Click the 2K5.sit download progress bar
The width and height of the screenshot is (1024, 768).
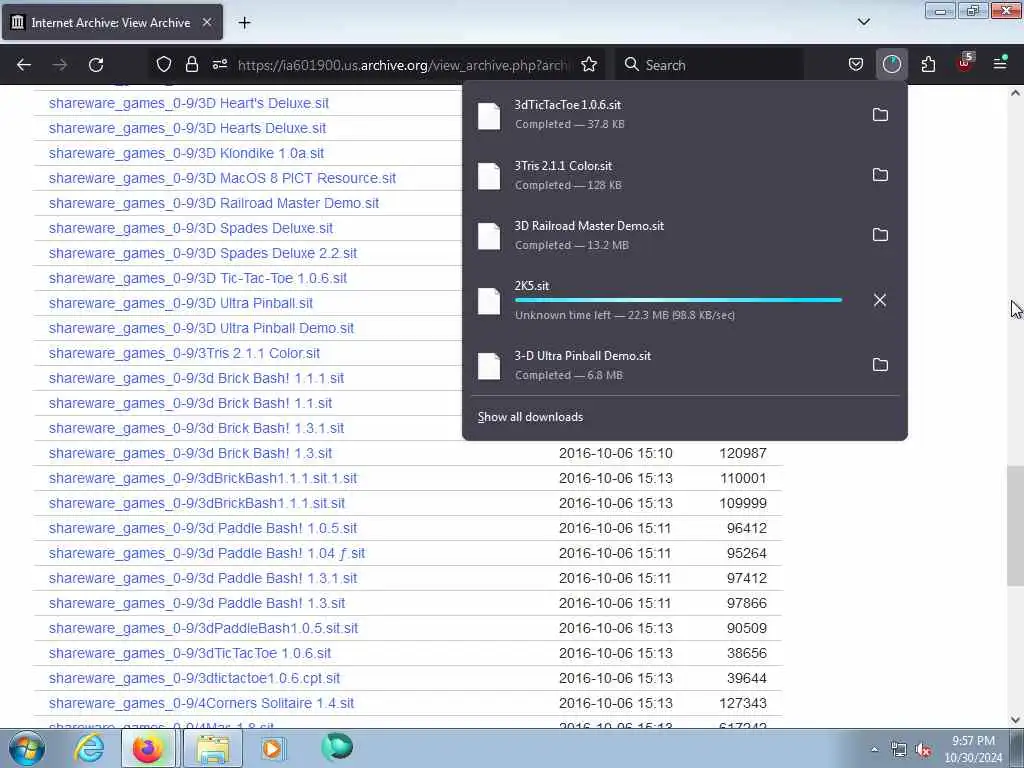click(679, 300)
